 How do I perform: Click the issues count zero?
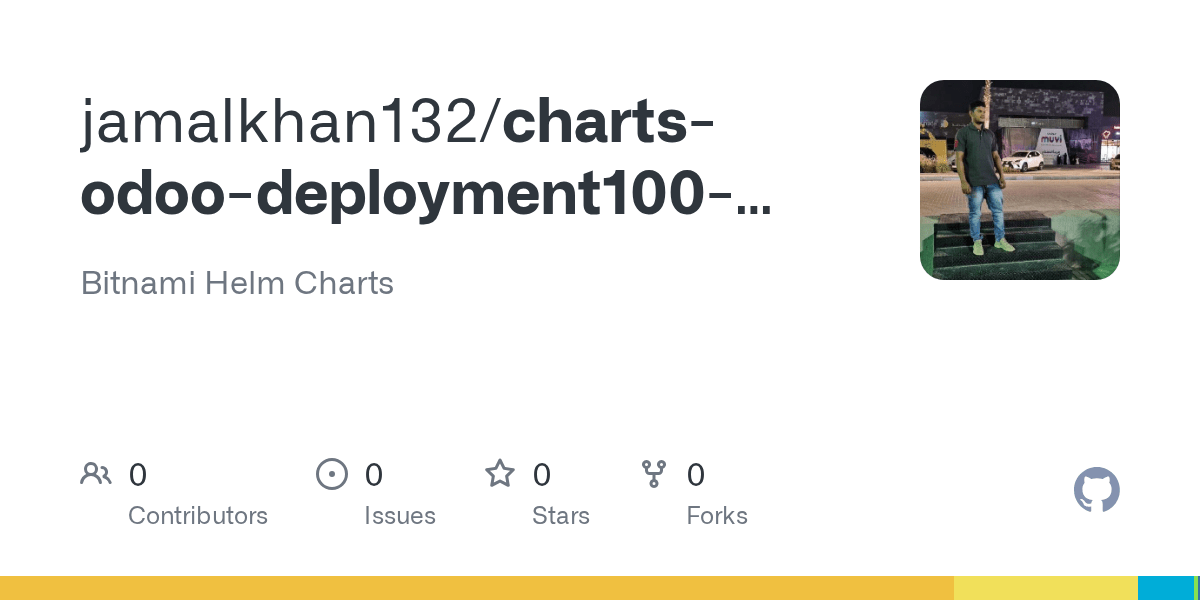374,475
